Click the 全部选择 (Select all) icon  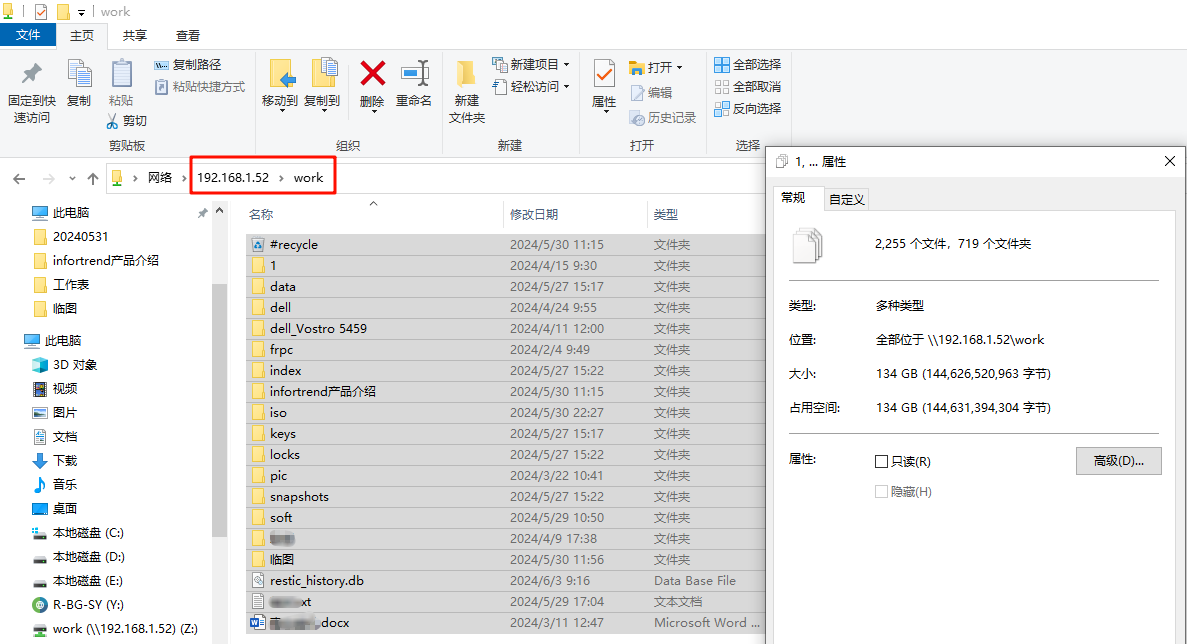[x=722, y=63]
